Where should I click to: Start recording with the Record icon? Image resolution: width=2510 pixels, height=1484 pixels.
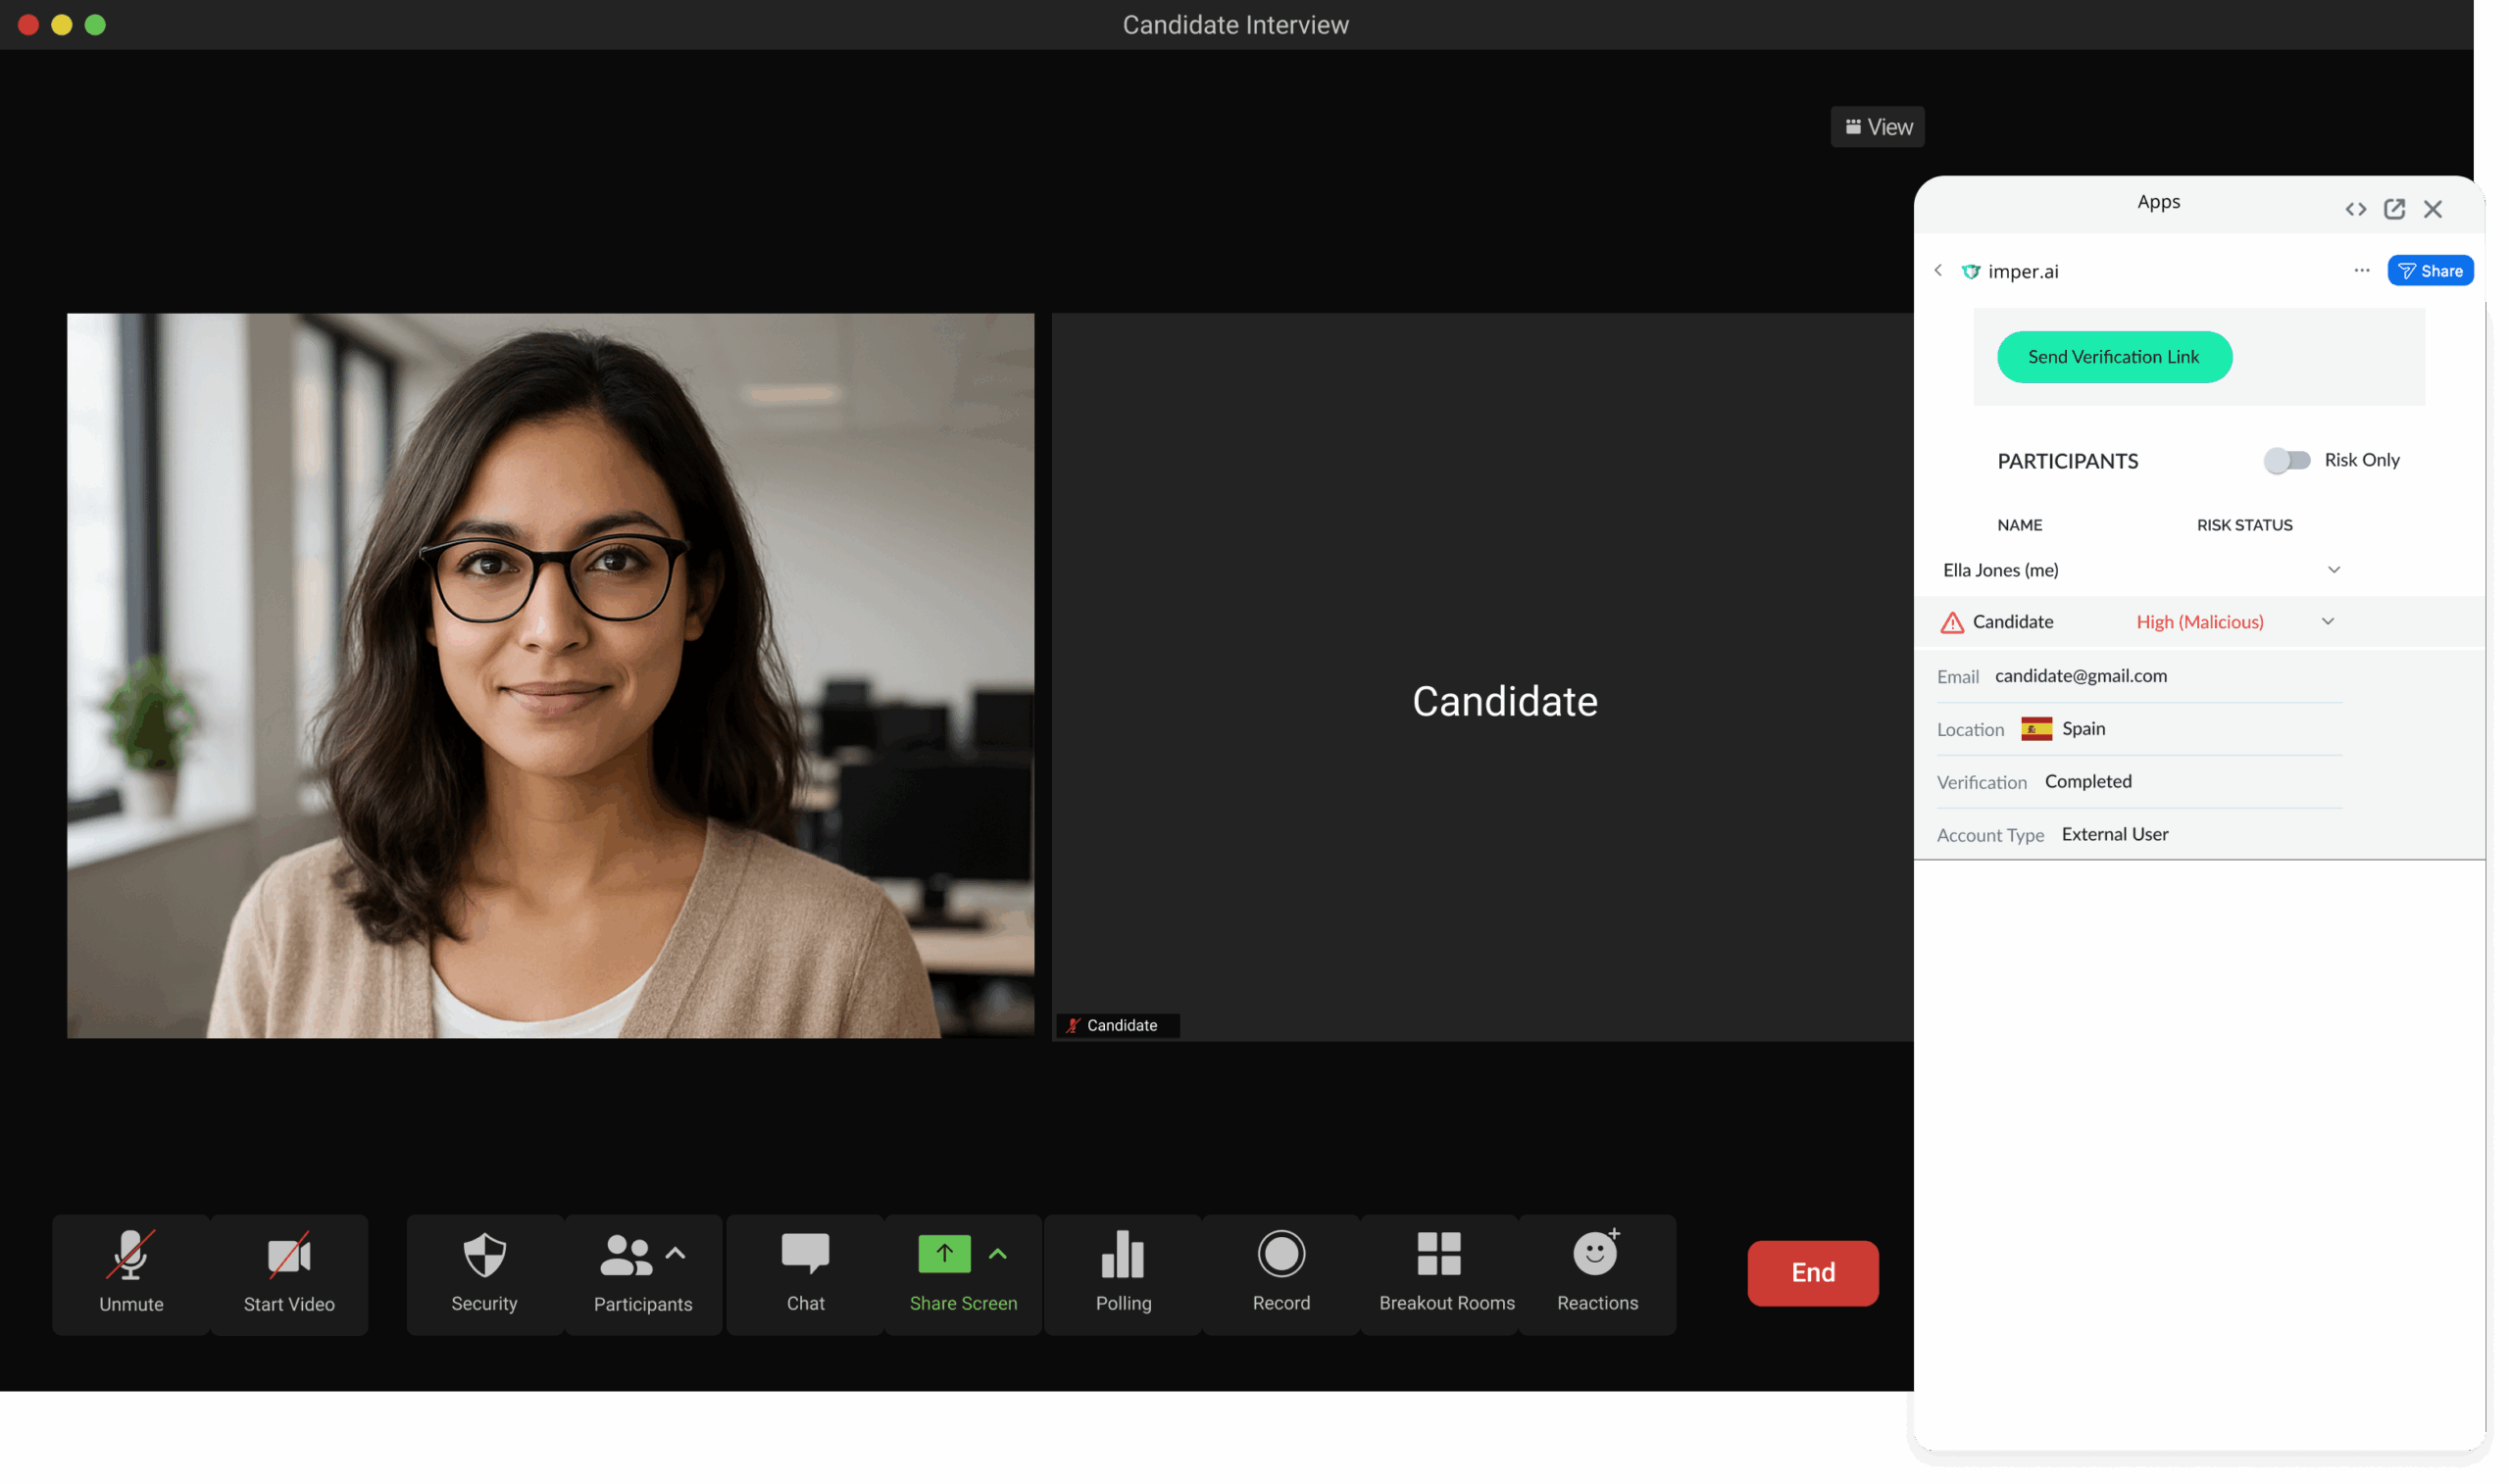(x=1281, y=1255)
